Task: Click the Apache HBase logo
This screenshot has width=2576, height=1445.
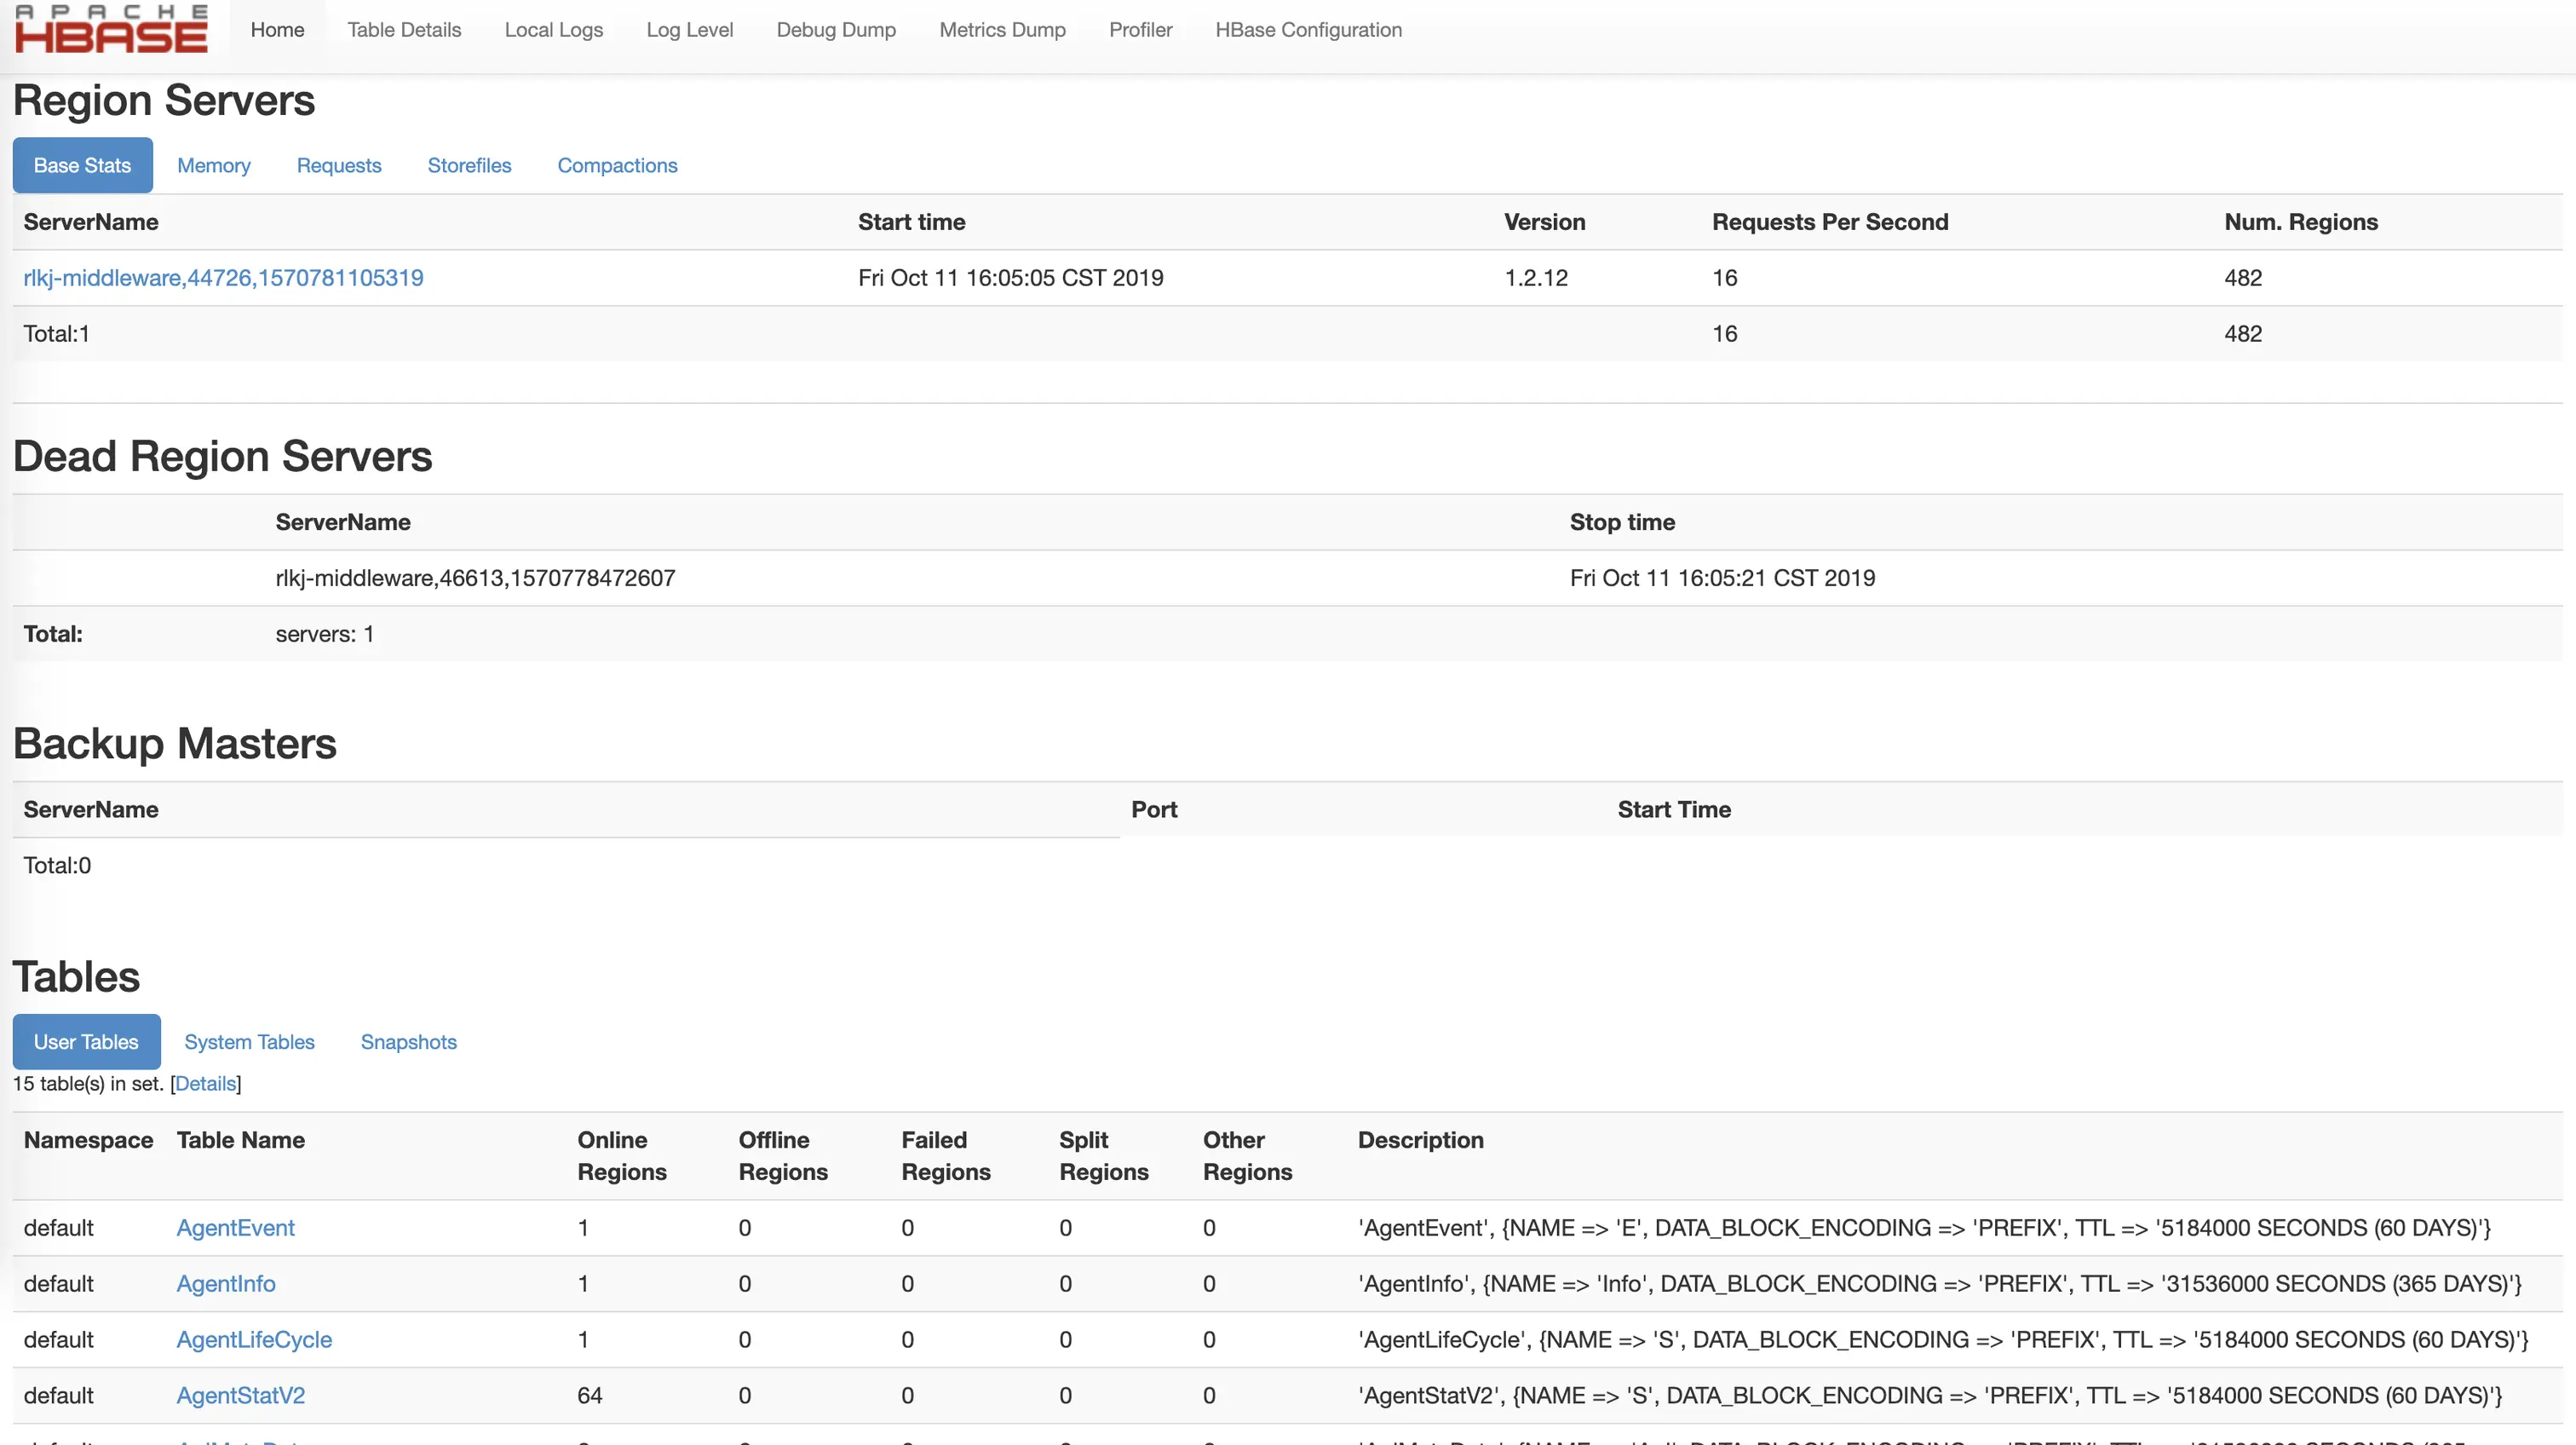Action: point(111,30)
